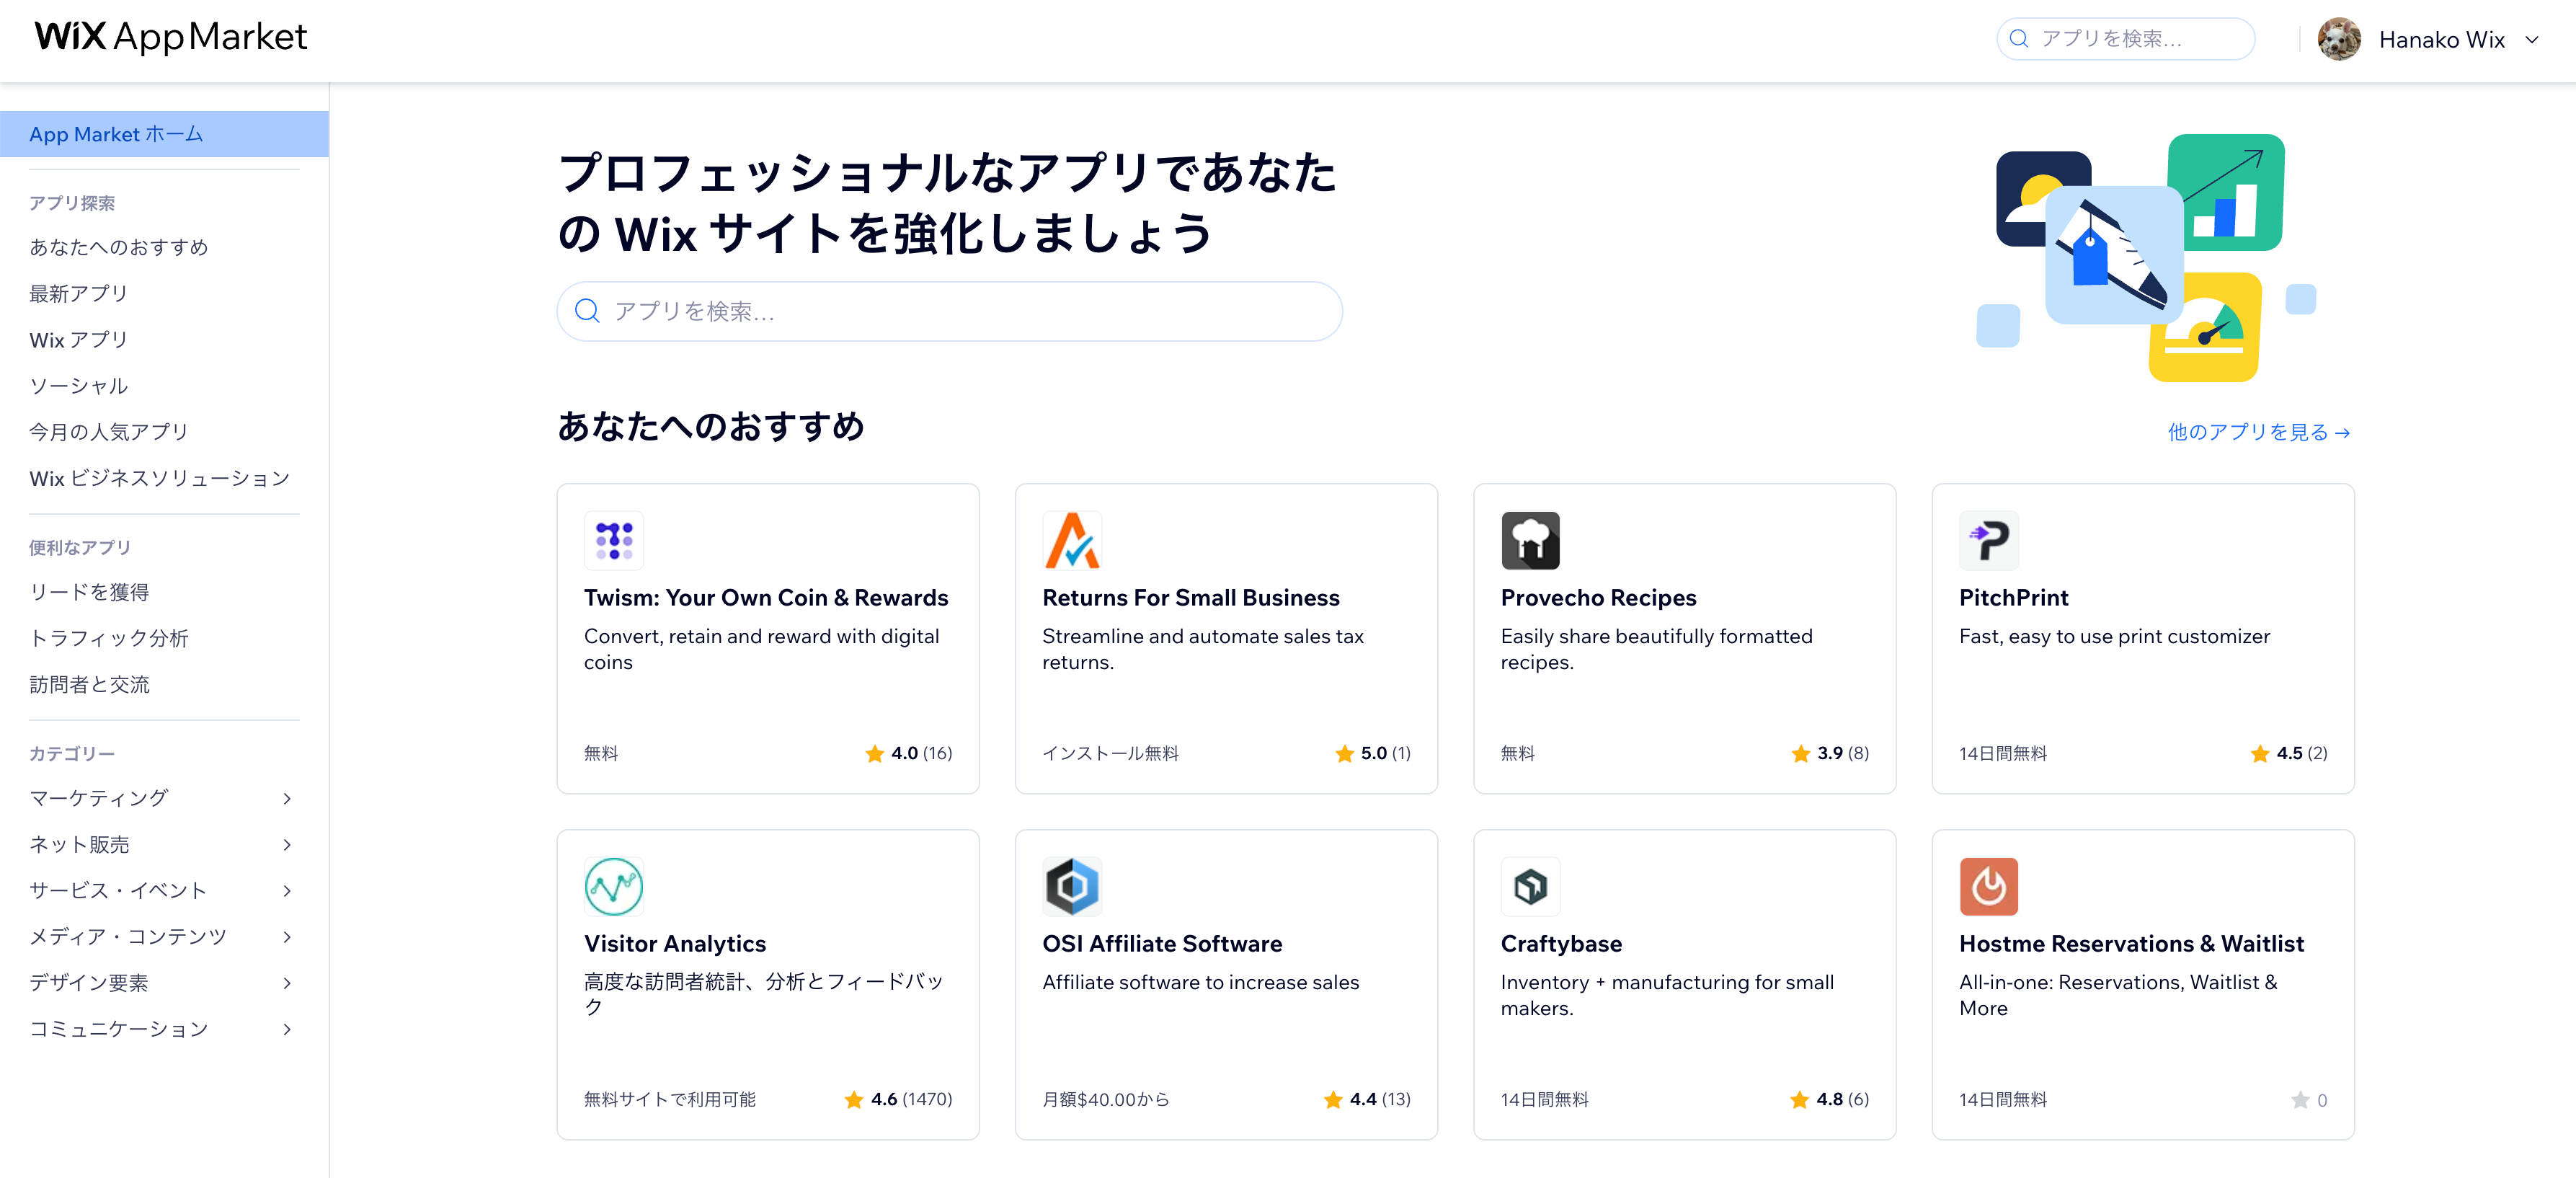Expand the デザイン要素 category chevron
Screen dimensions: 2576x1178
coord(287,983)
